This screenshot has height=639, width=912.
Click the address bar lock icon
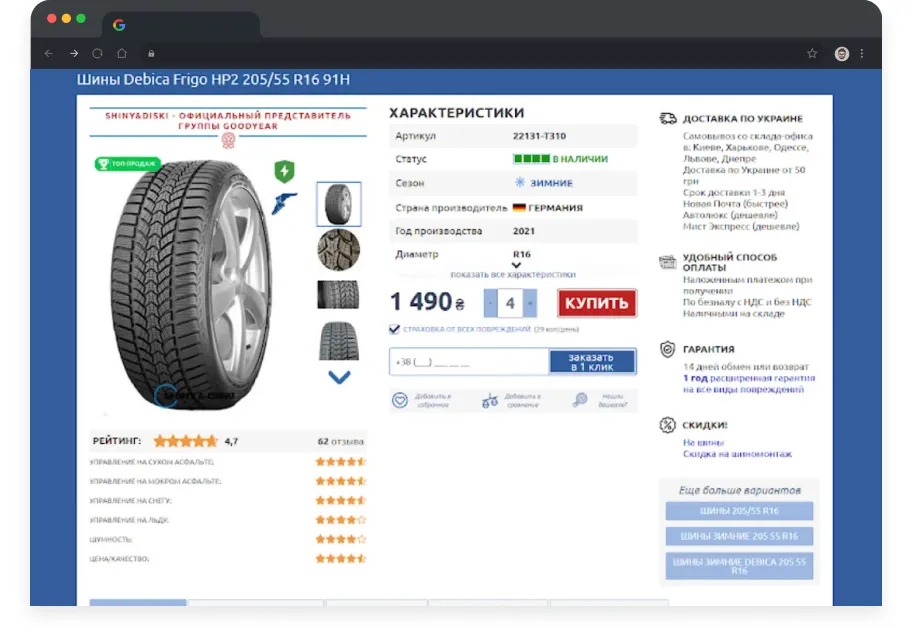click(151, 53)
